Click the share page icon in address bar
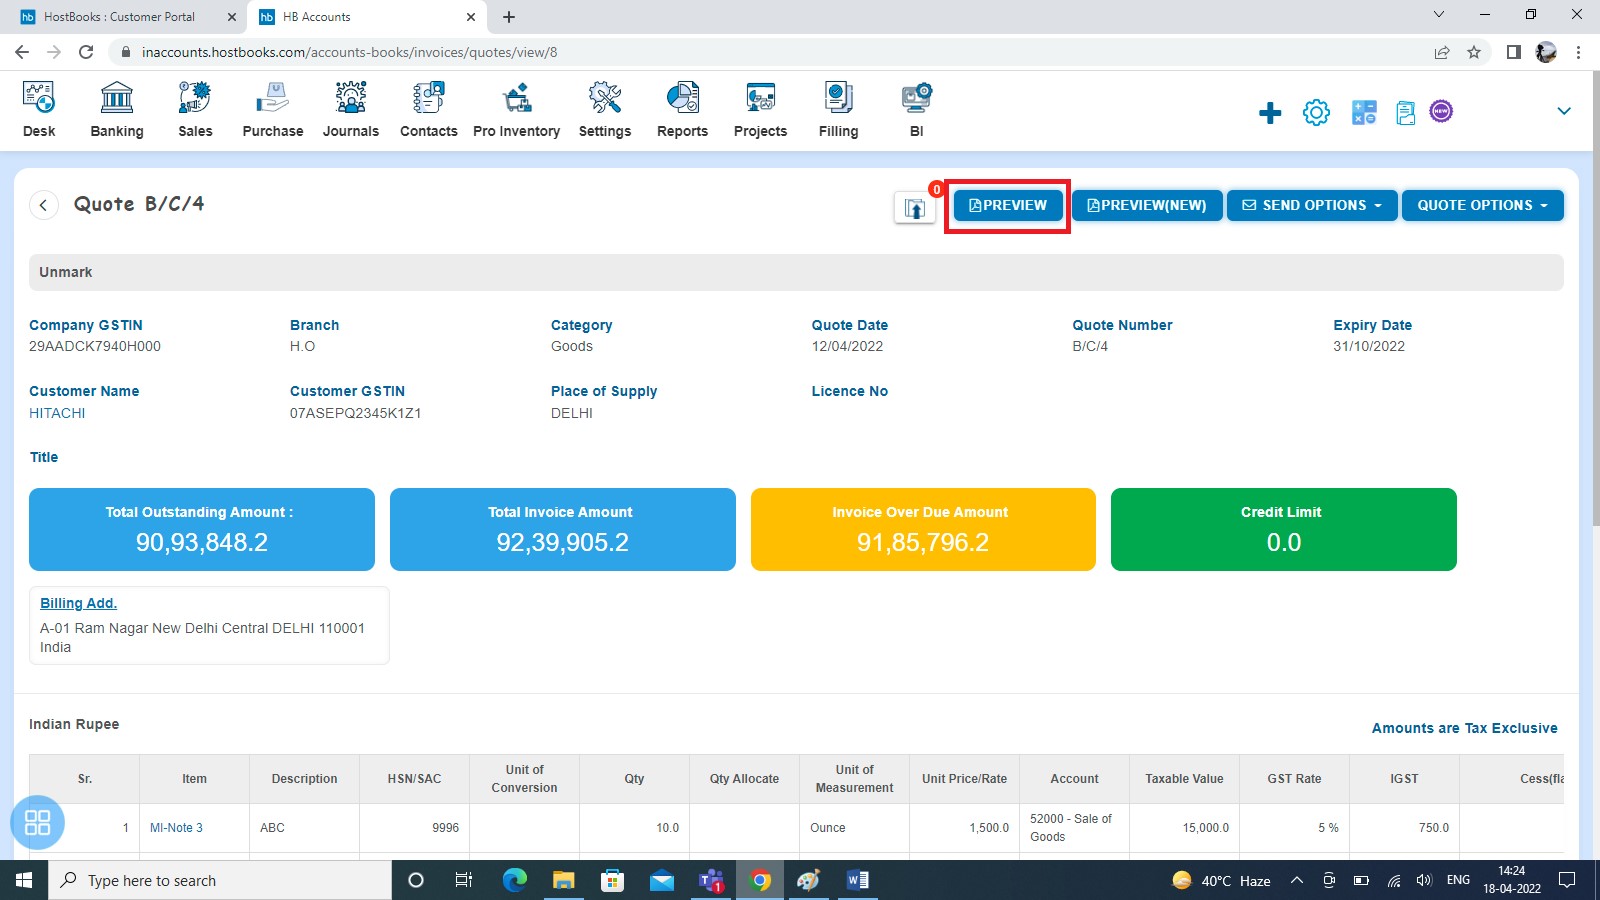Screen dimensions: 1600x900 [x=1442, y=52]
